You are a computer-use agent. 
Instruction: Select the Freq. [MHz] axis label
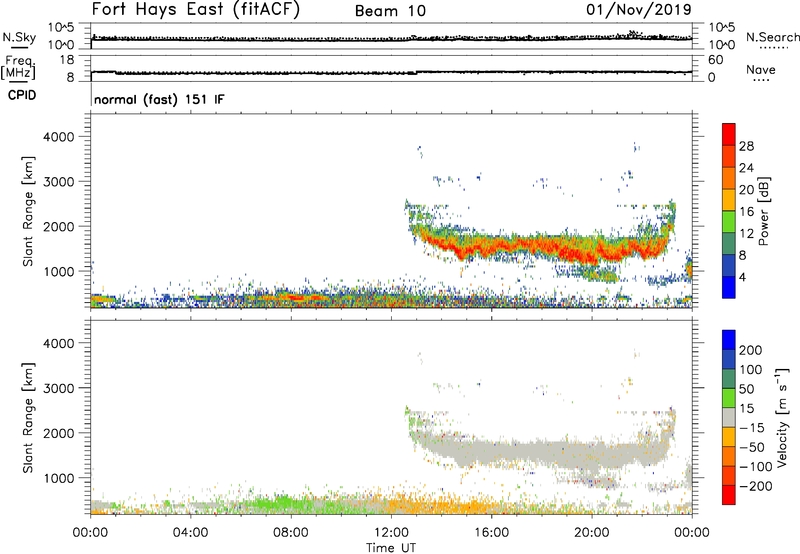(x=19, y=67)
